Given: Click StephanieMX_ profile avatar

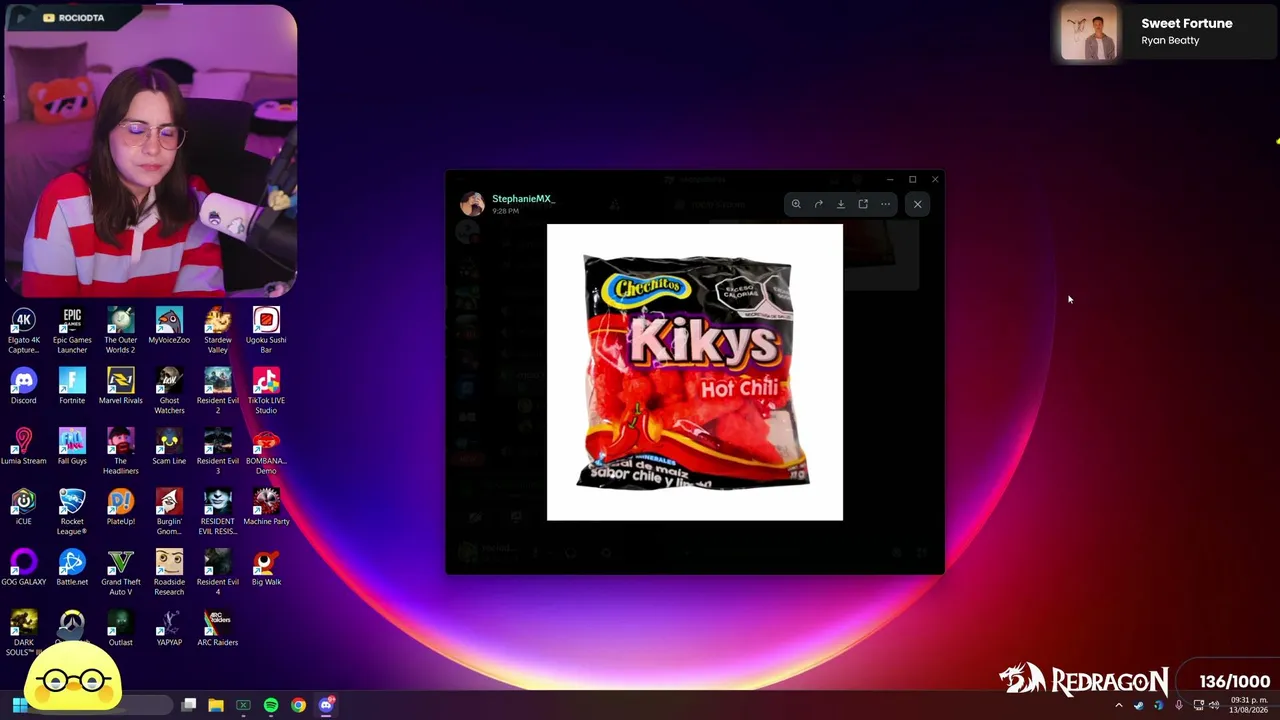Looking at the screenshot, I should coord(472,204).
